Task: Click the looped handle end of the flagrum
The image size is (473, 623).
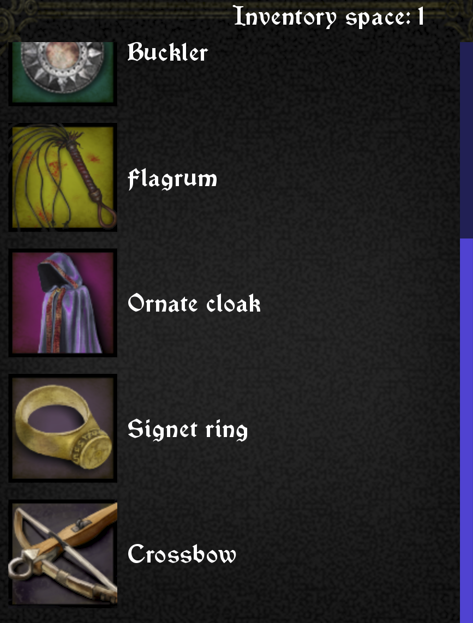Action: point(107,215)
